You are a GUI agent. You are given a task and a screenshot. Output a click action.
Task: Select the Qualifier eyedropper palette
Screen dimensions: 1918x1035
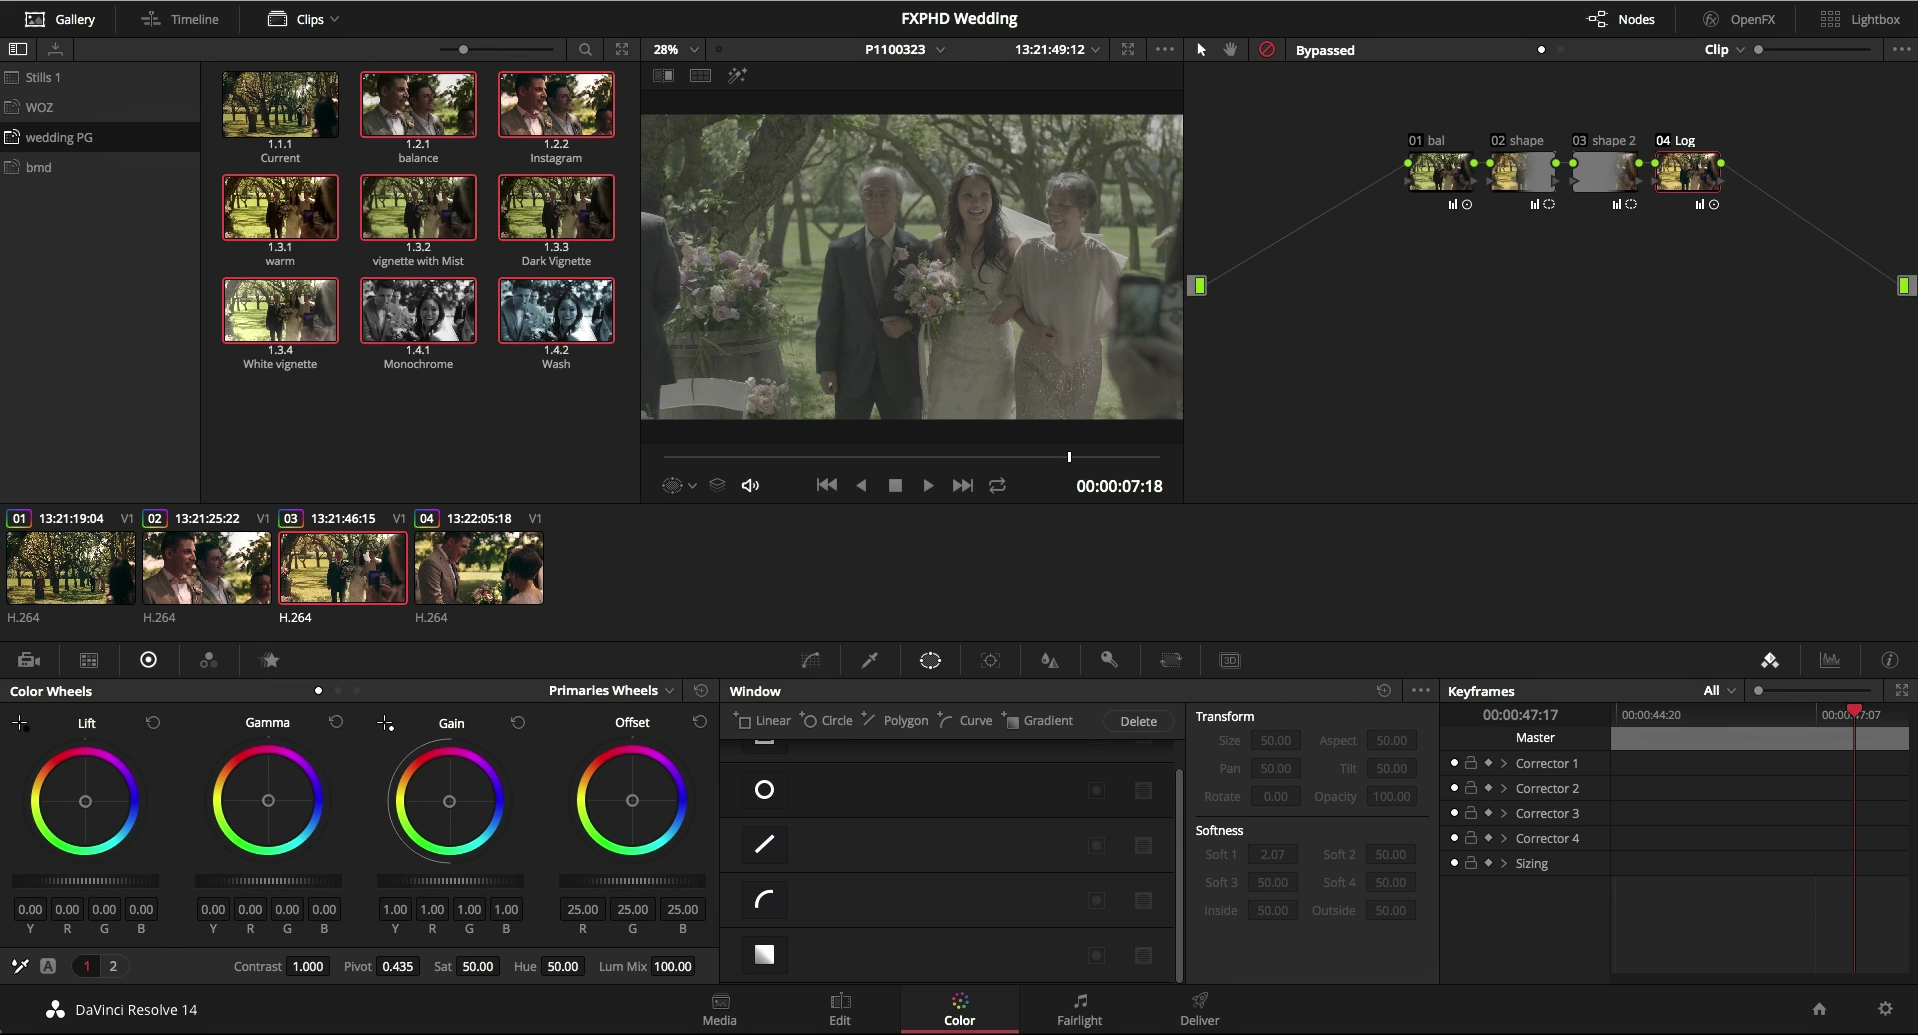coord(870,660)
